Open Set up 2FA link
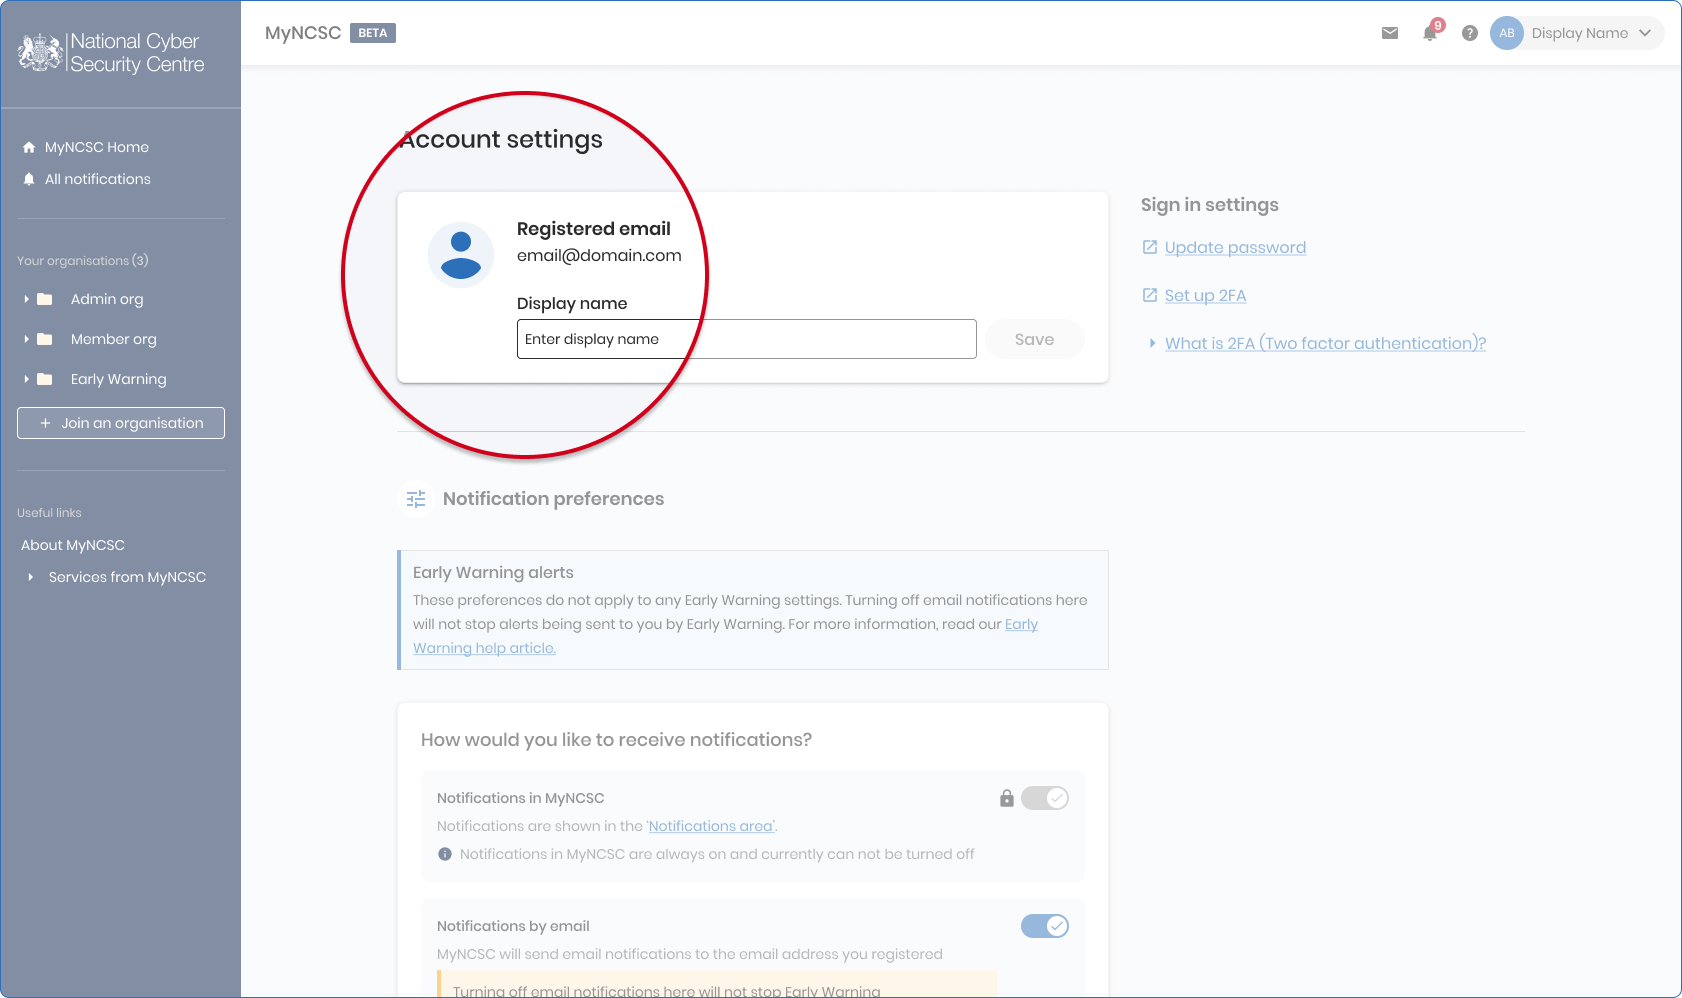The height and width of the screenshot is (998, 1682). (x=1205, y=295)
